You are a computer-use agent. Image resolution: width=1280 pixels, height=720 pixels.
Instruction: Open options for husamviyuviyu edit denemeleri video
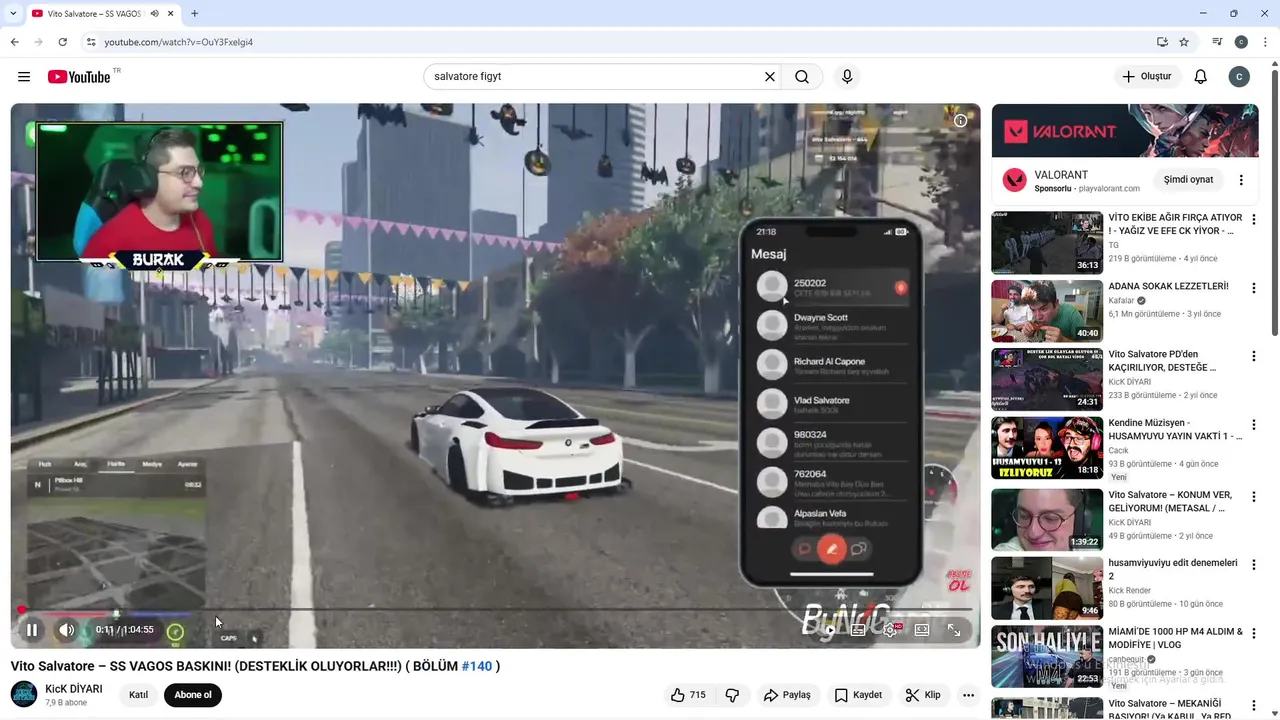point(1254,565)
